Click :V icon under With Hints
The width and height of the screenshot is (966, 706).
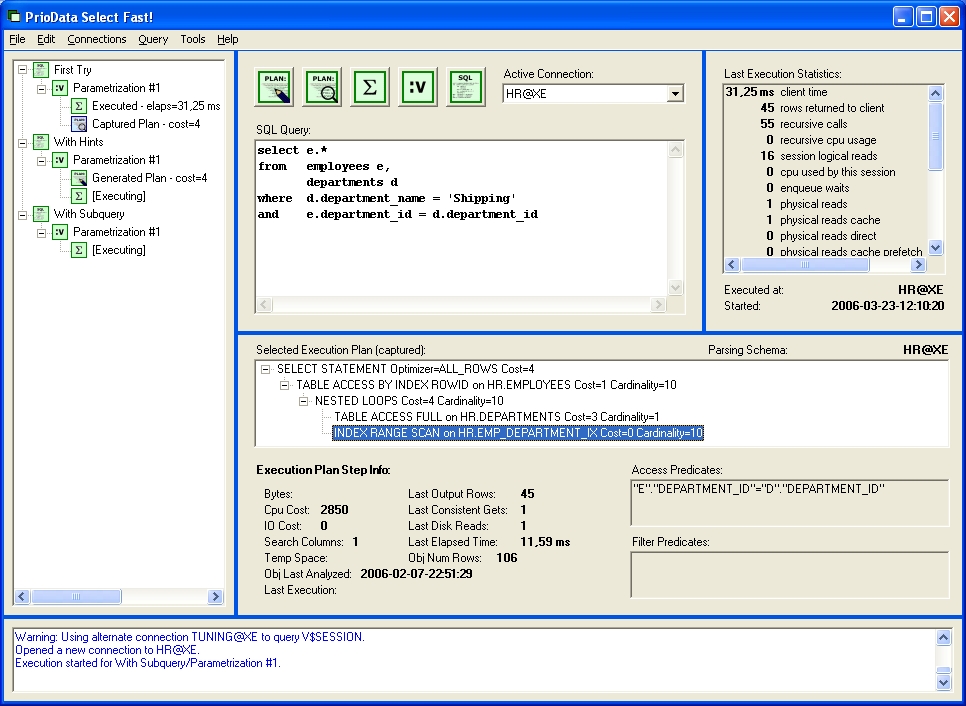(60, 160)
